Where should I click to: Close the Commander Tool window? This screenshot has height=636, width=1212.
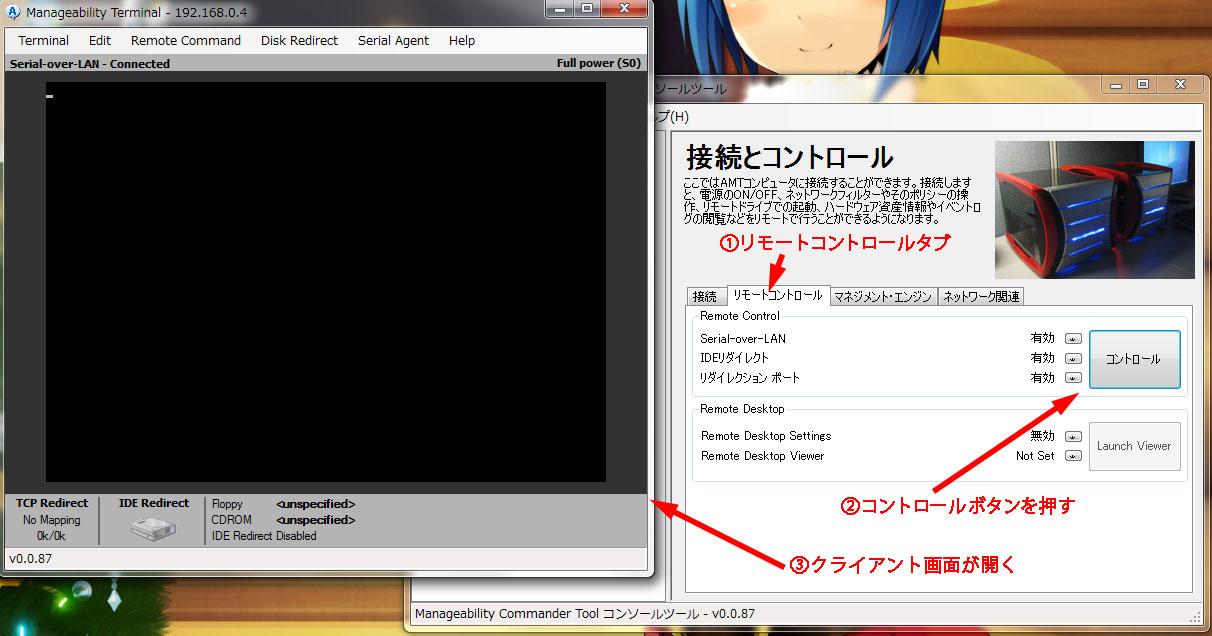click(x=1180, y=85)
